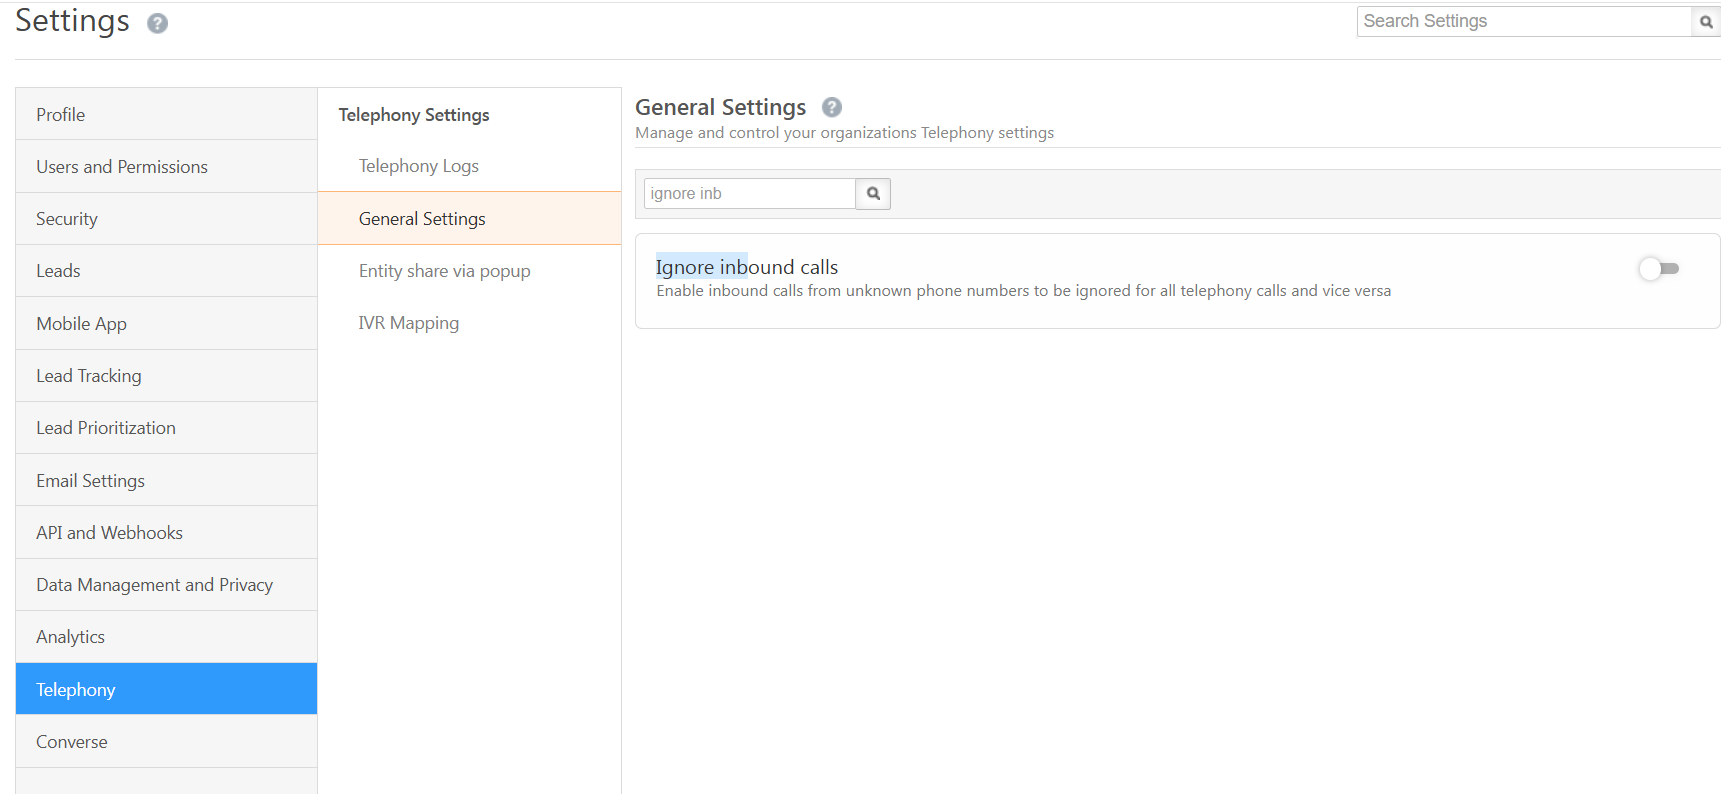This screenshot has height=794, width=1721.
Task: Click the help icon beside Settings title
Action: click(x=157, y=24)
